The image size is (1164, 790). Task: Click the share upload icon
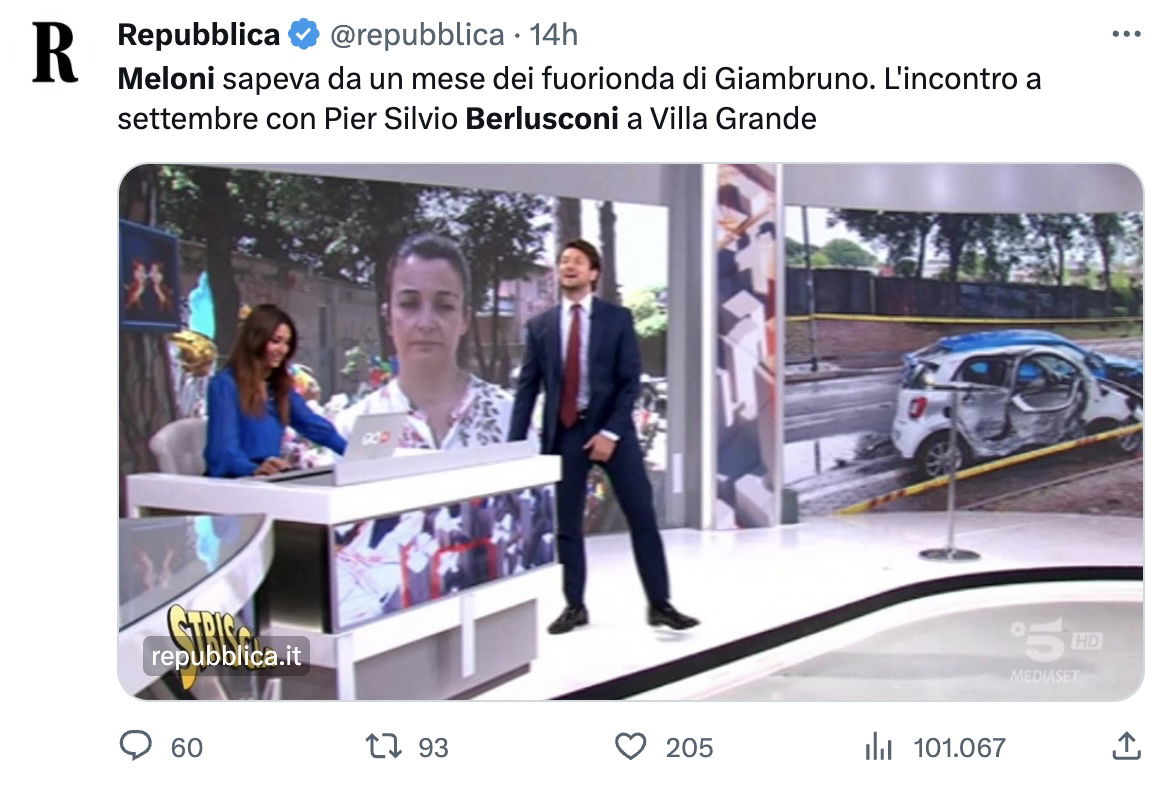pos(1126,745)
